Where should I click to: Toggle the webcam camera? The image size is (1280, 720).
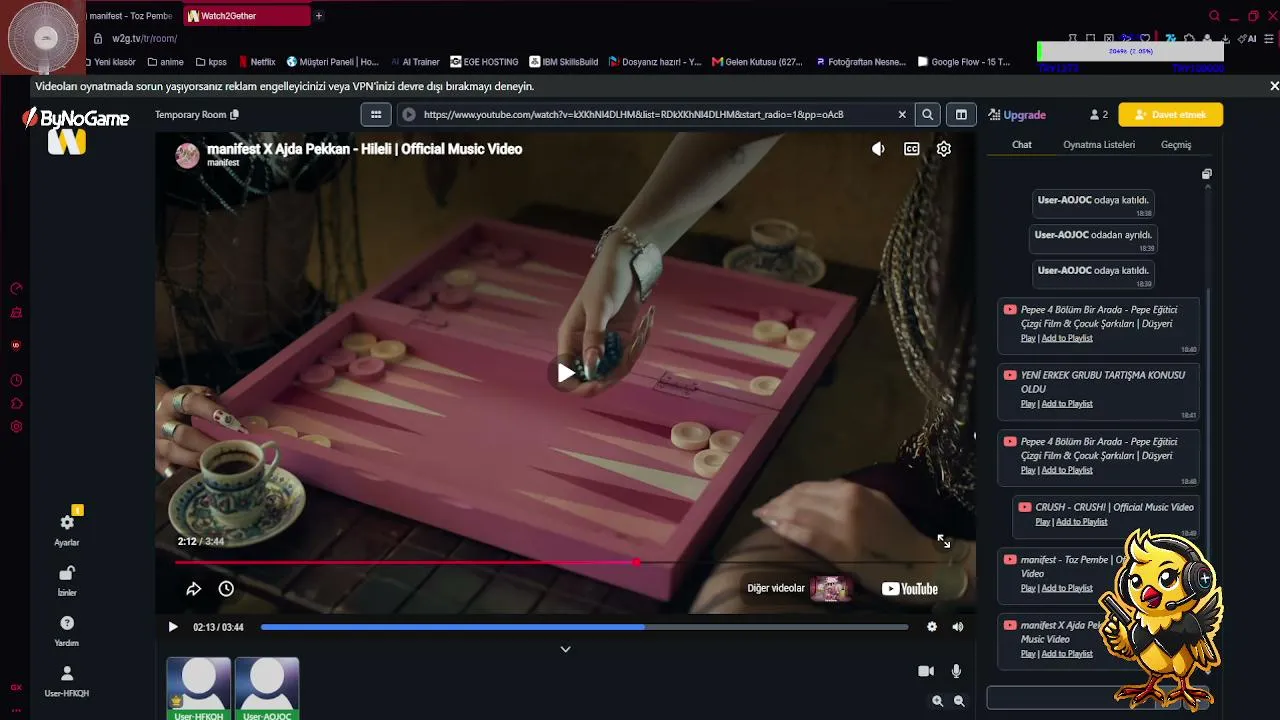[x=926, y=671]
